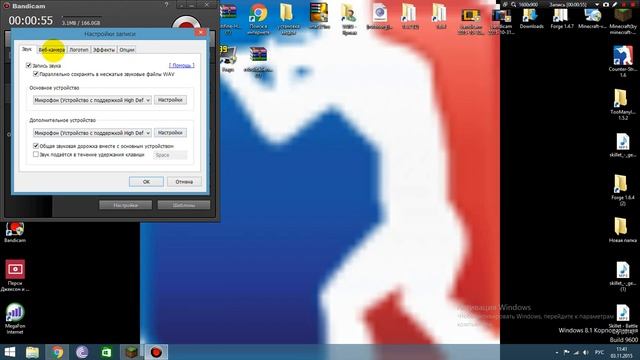Click Настройки next to Дополнительное устройство
This screenshot has height=360, width=640.
point(170,133)
